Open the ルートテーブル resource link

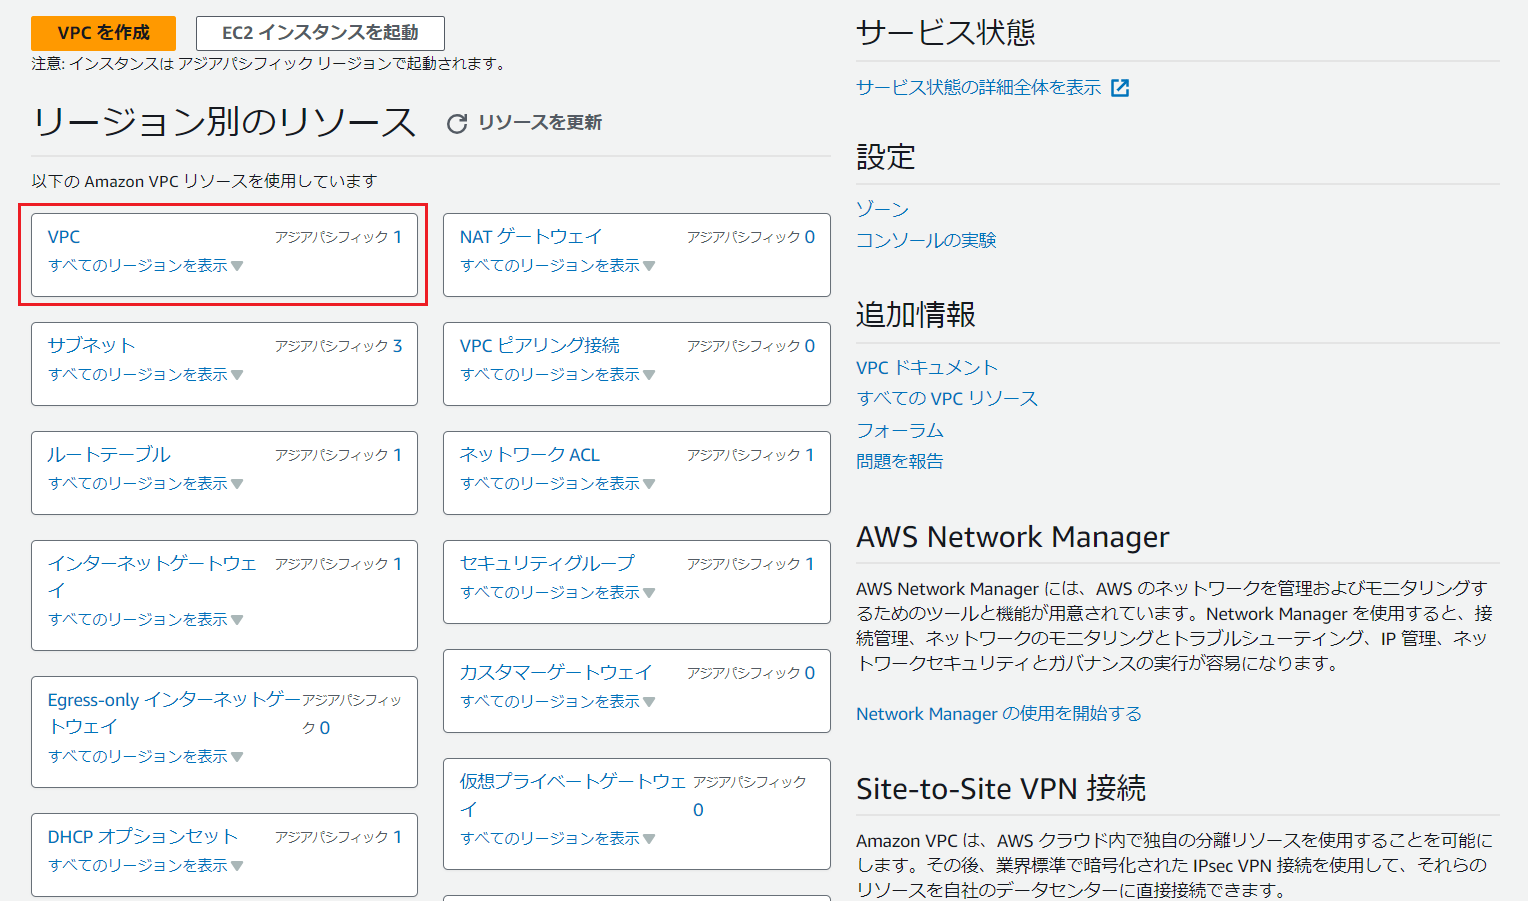(x=109, y=455)
